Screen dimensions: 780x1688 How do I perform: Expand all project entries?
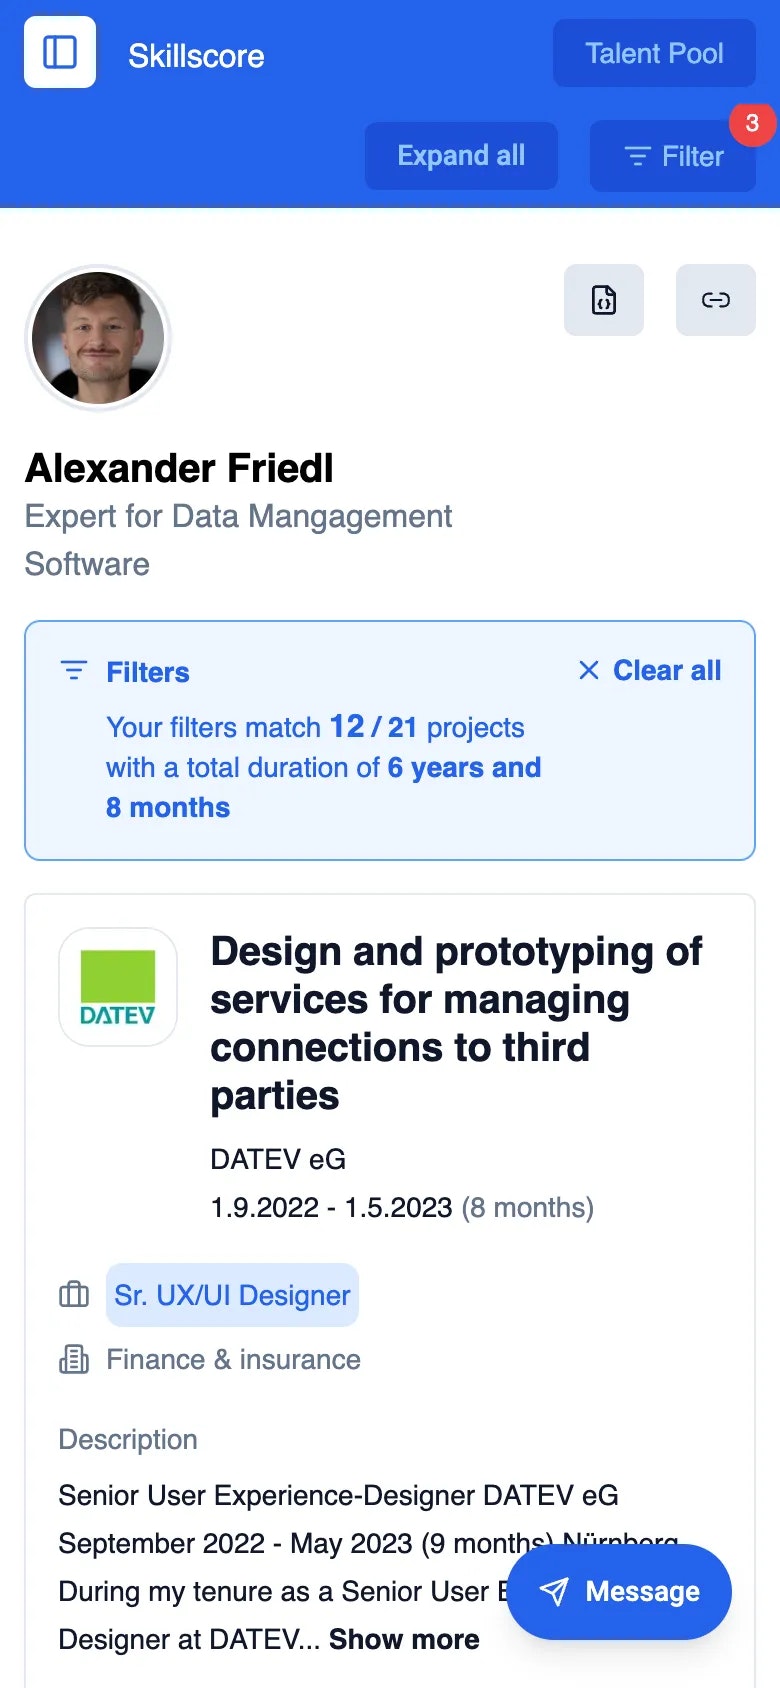pyautogui.click(x=461, y=156)
